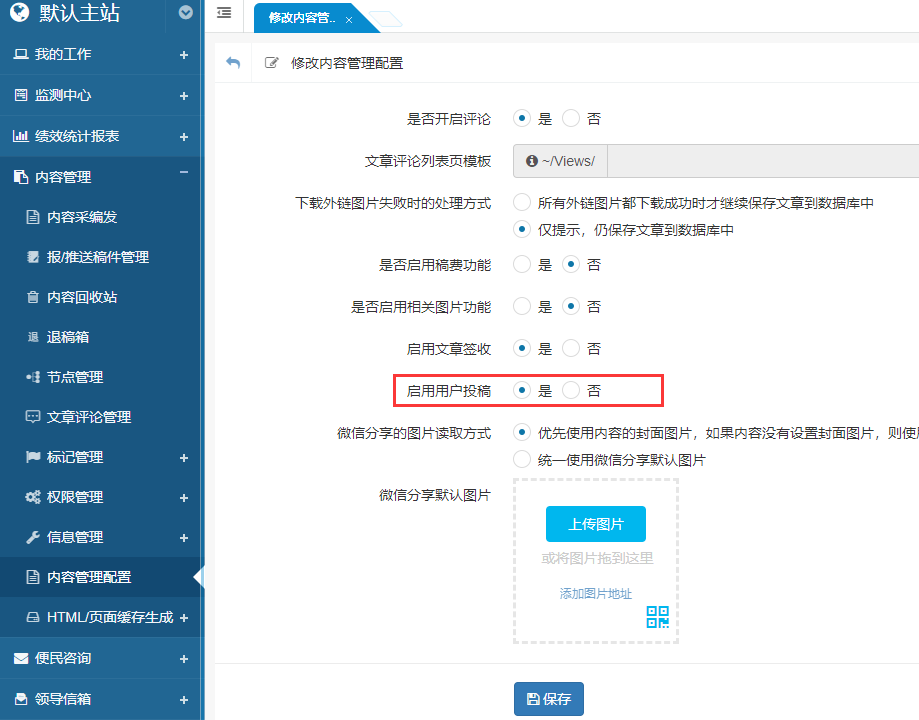Select 否 for 是否开启评论
919x720 pixels.
coord(571,119)
